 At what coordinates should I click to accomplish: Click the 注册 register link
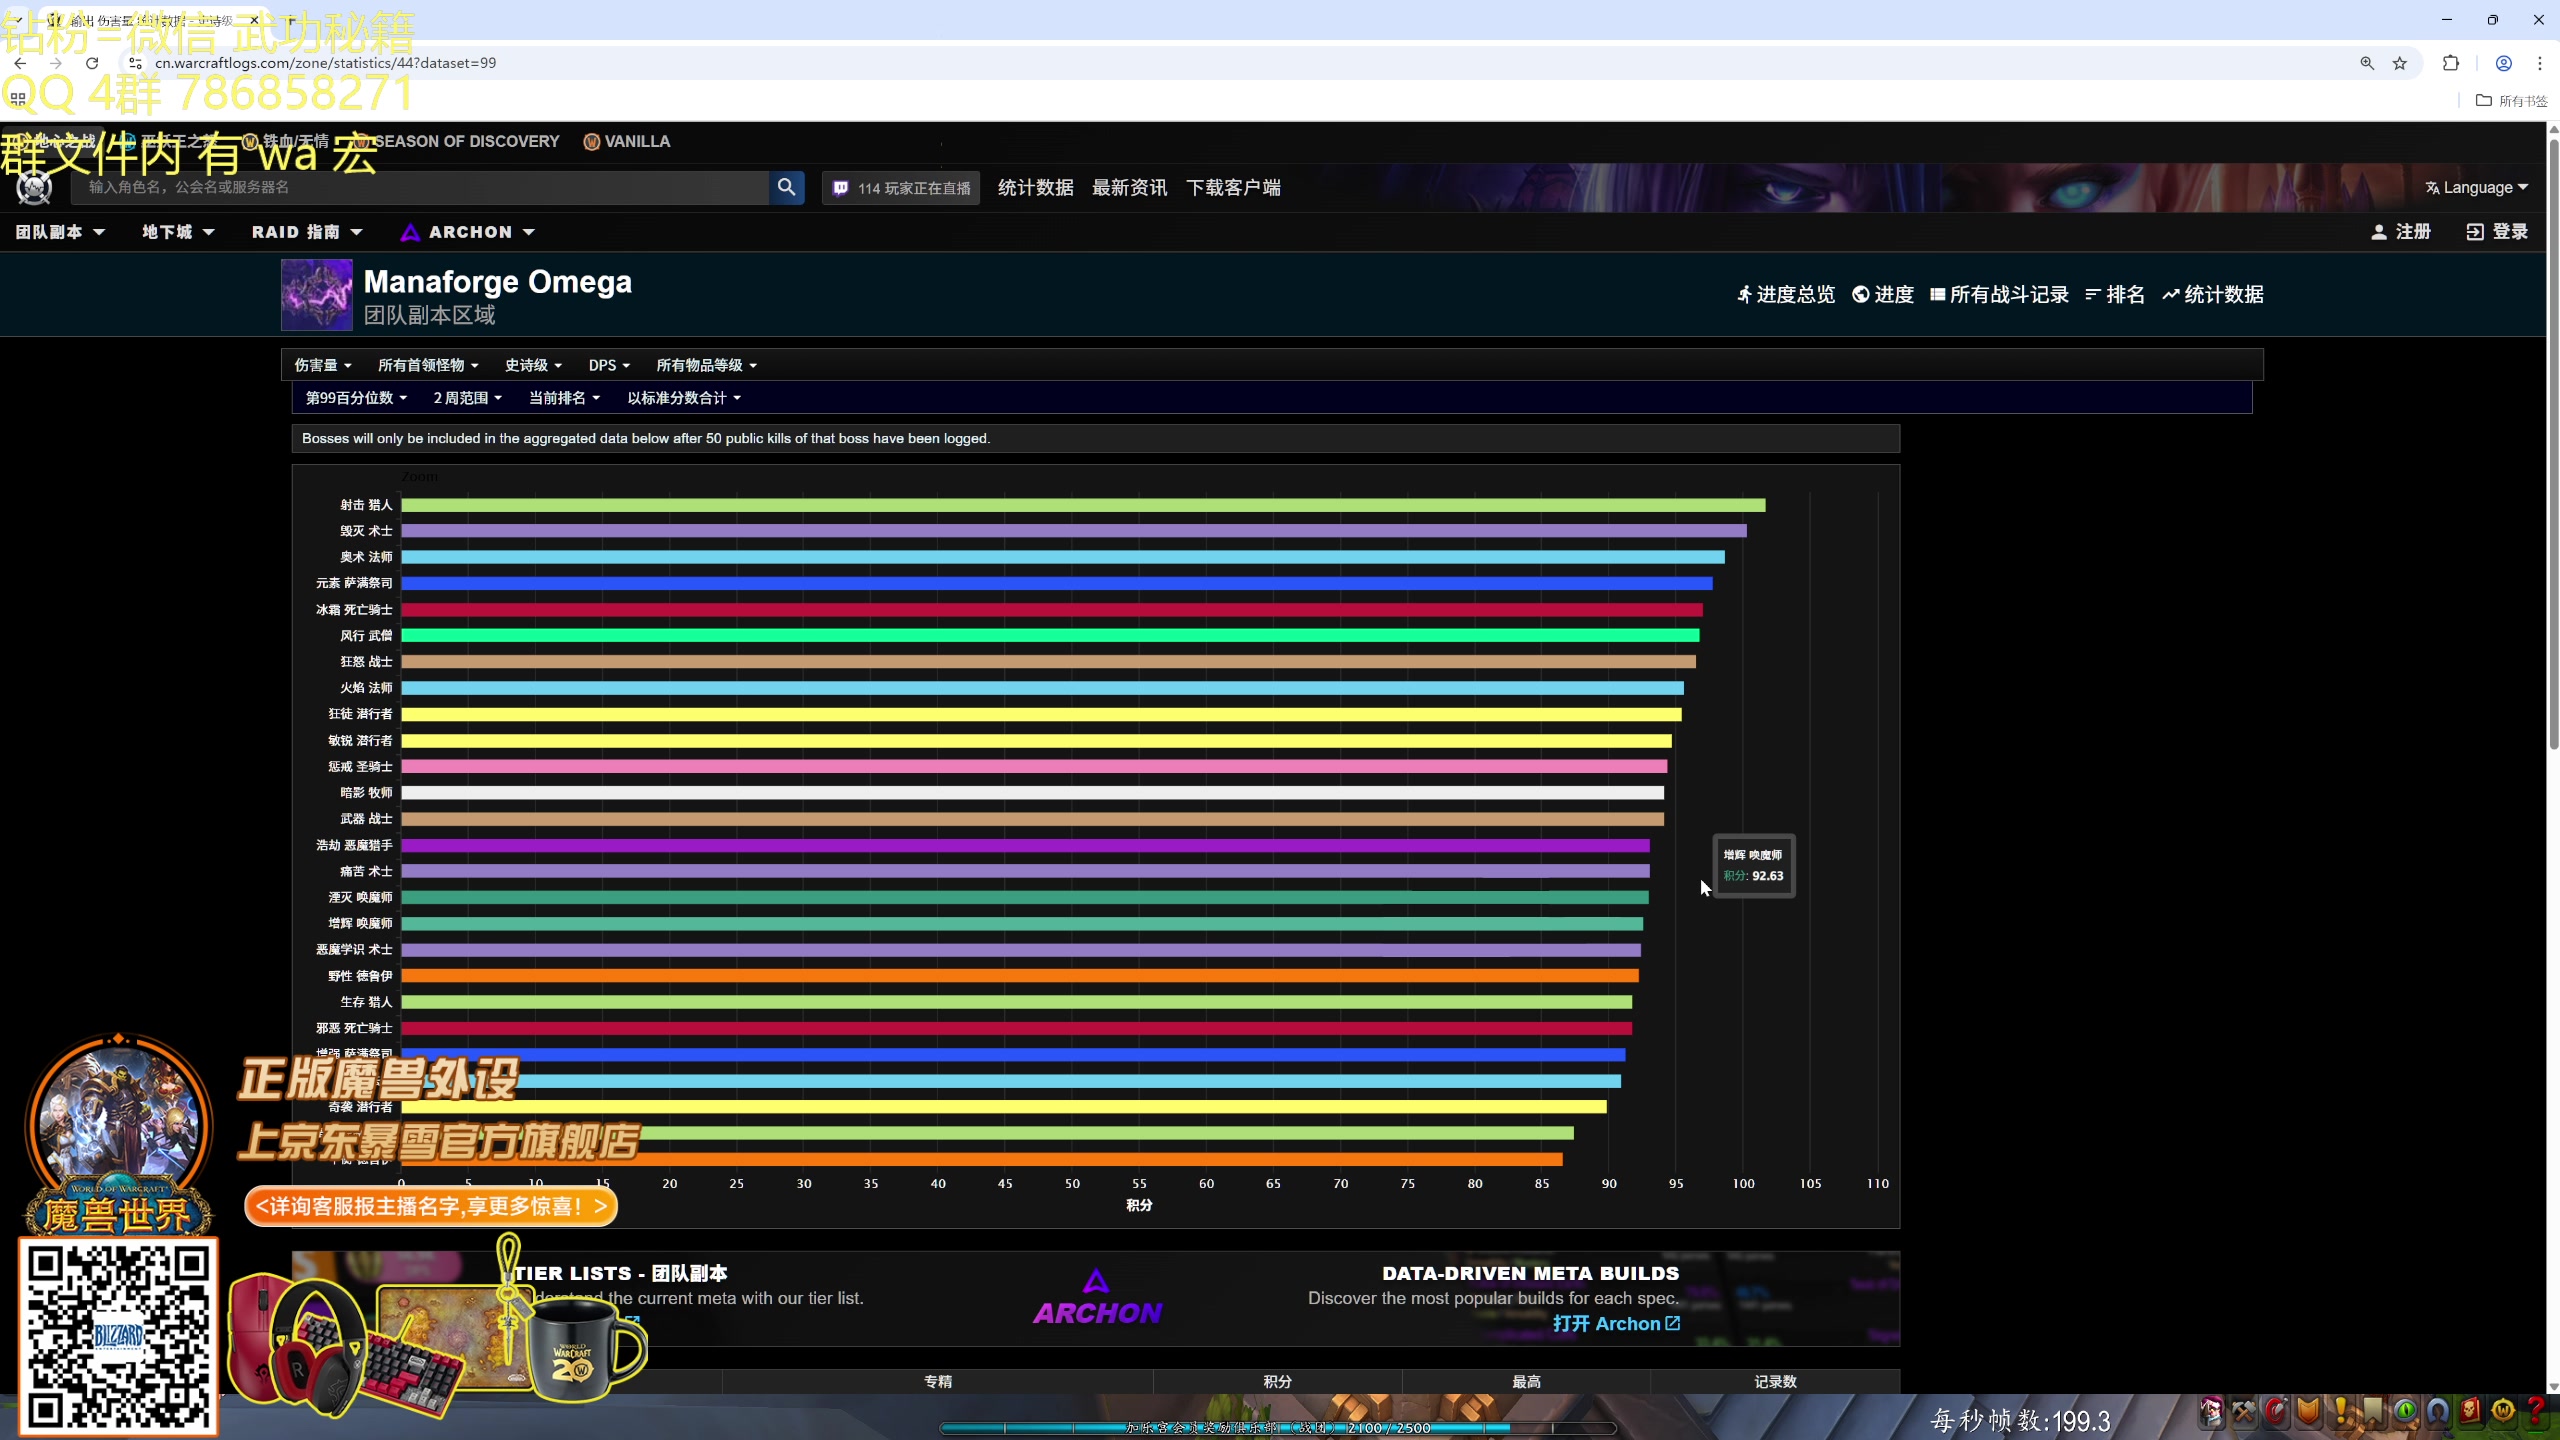(2401, 232)
